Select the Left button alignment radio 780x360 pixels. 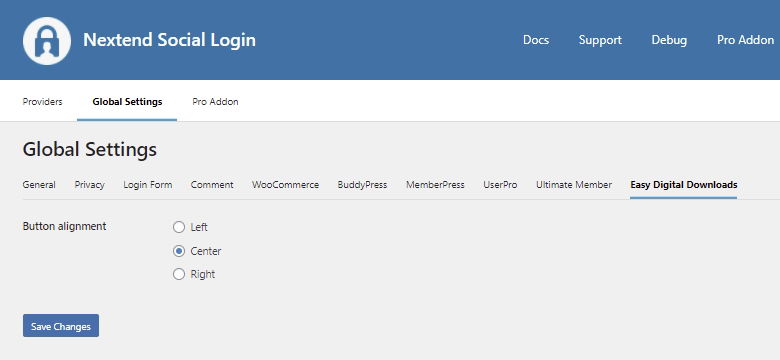pos(179,227)
